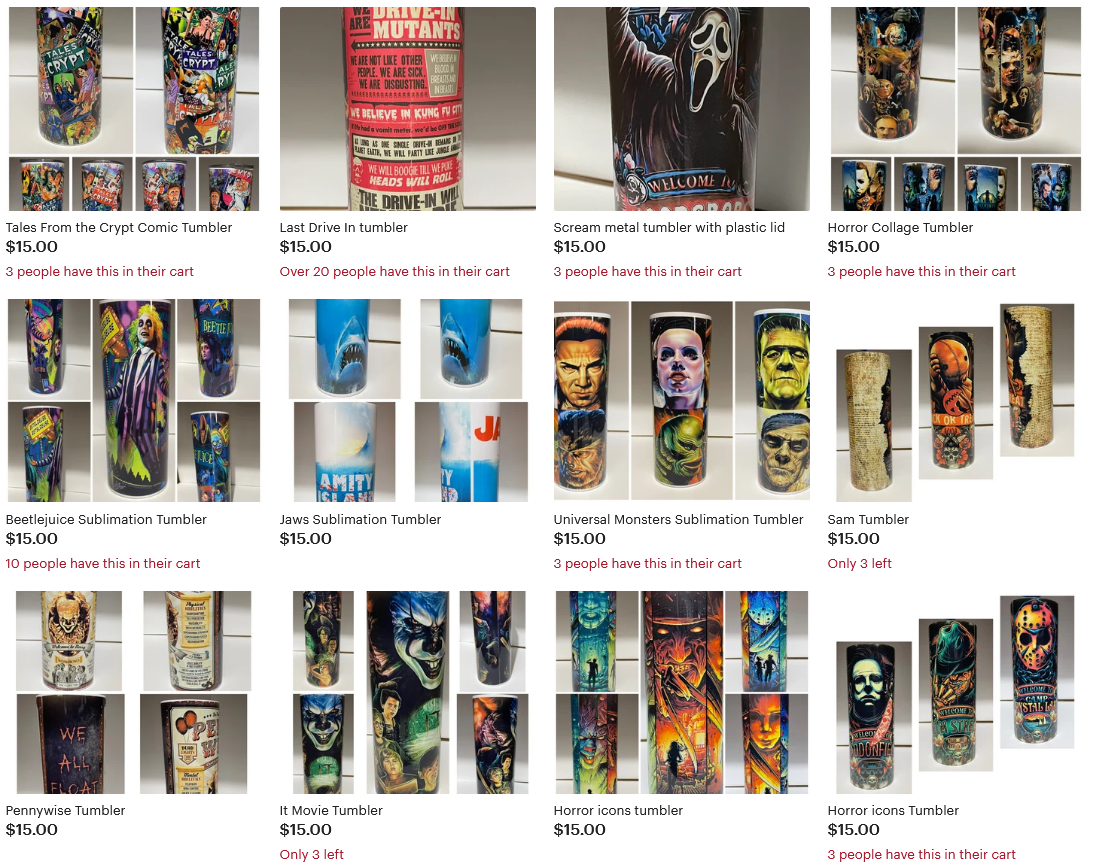The width and height of the screenshot is (1098, 866).
Task: View the Scream metal tumbler image
Action: point(681,109)
